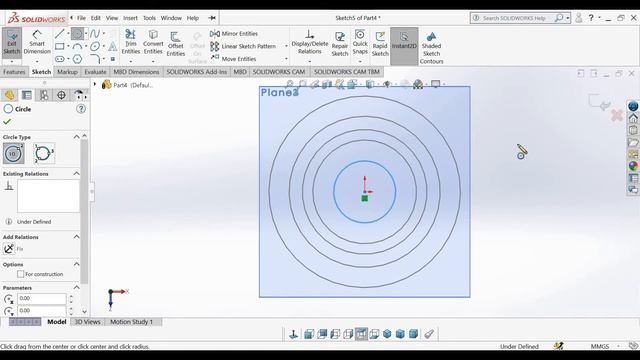640x360 pixels.
Task: Click Linear Sketch Pattern button
Action: pyautogui.click(x=243, y=46)
